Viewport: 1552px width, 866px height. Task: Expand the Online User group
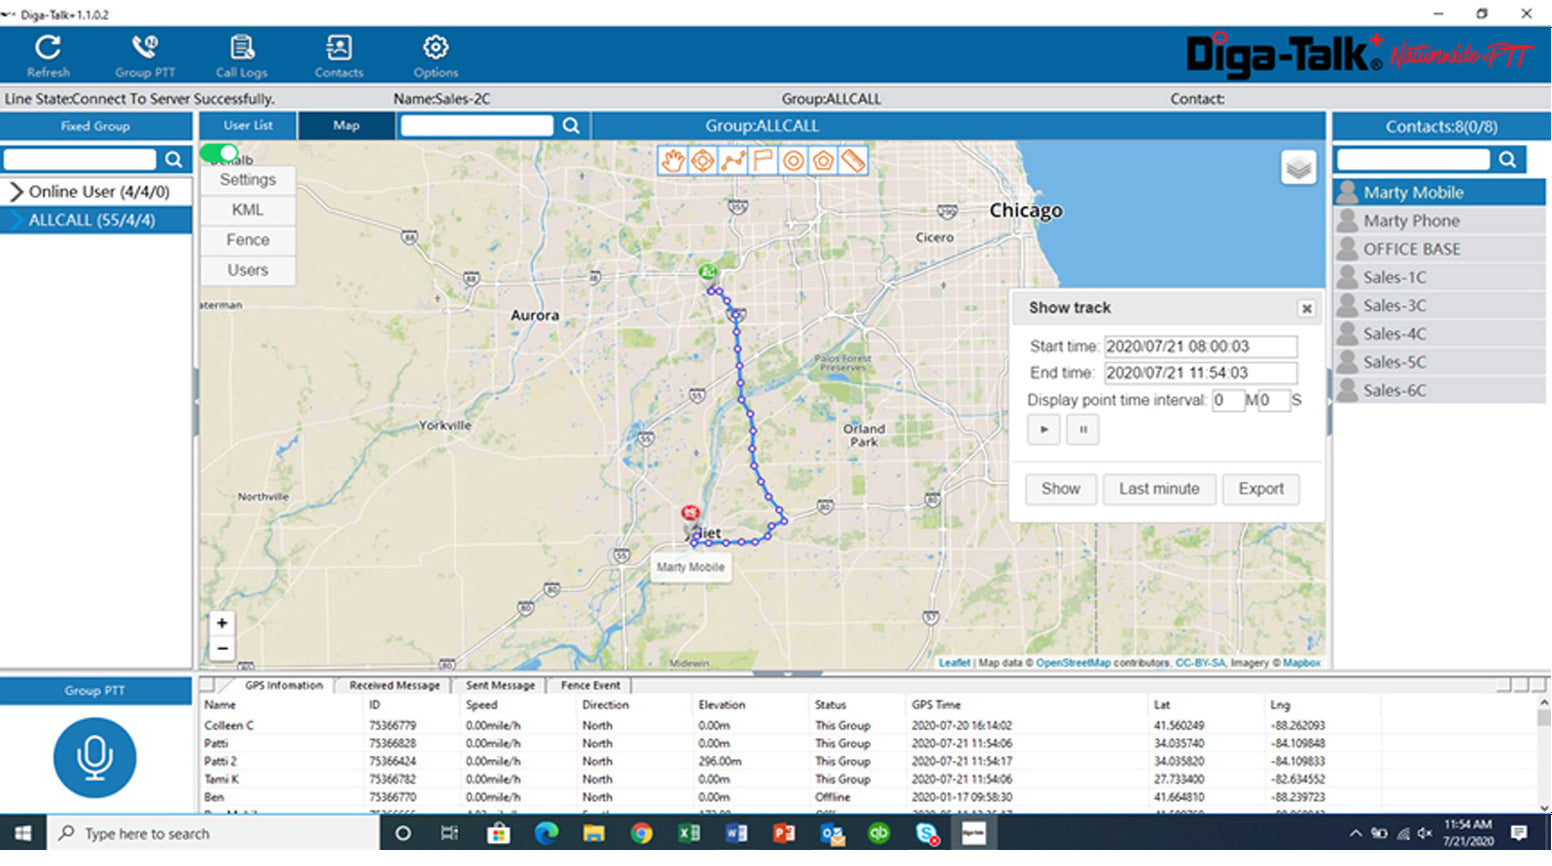coord(16,192)
